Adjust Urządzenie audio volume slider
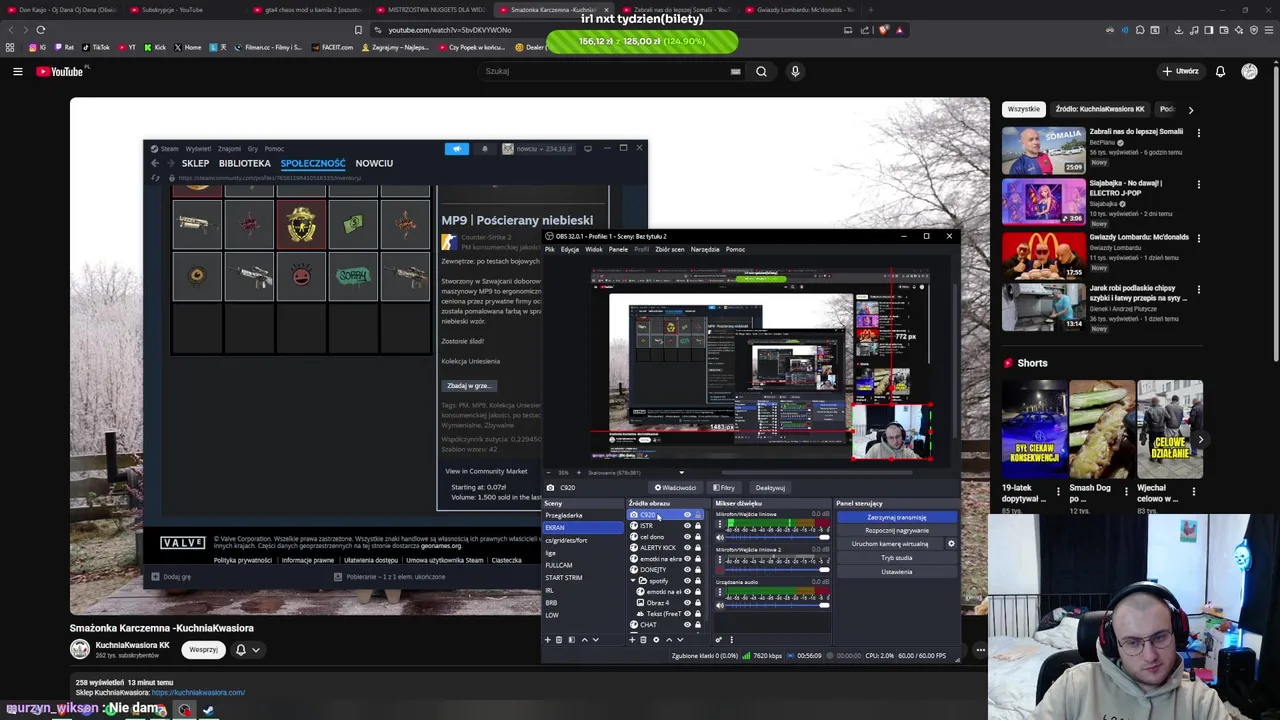 (x=777, y=605)
